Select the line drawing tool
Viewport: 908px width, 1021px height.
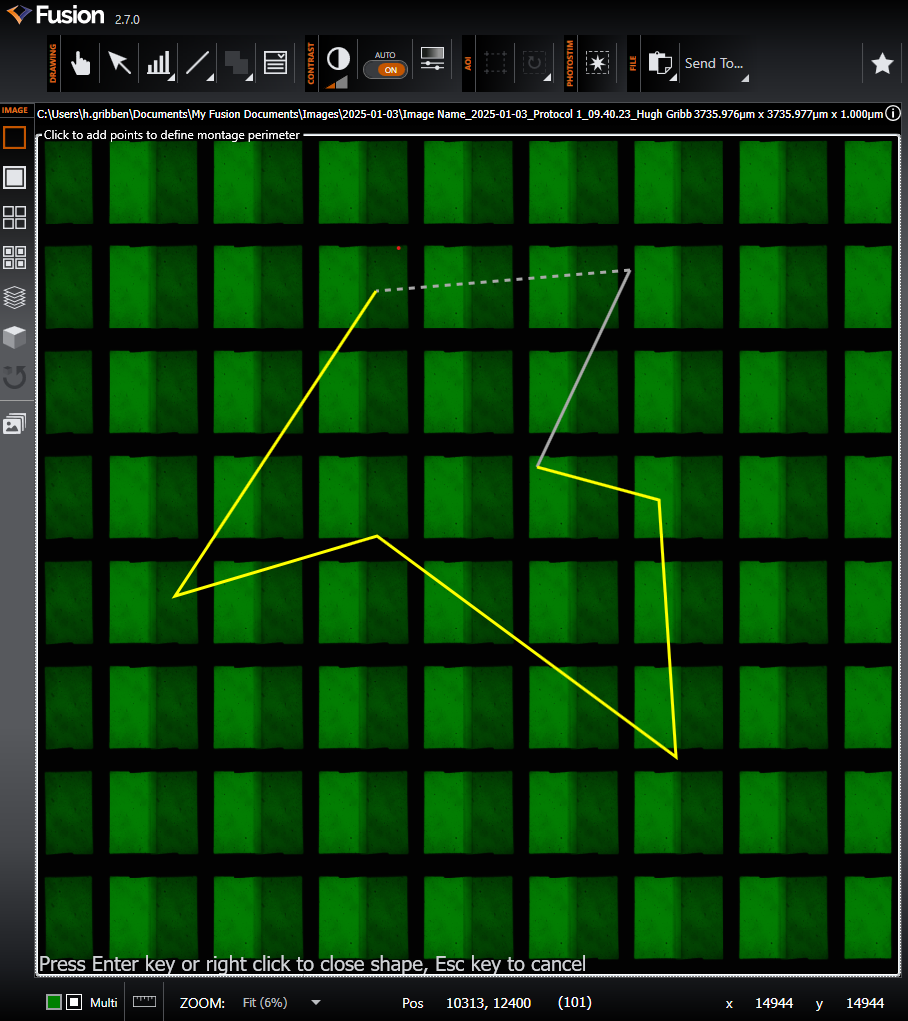tap(197, 63)
